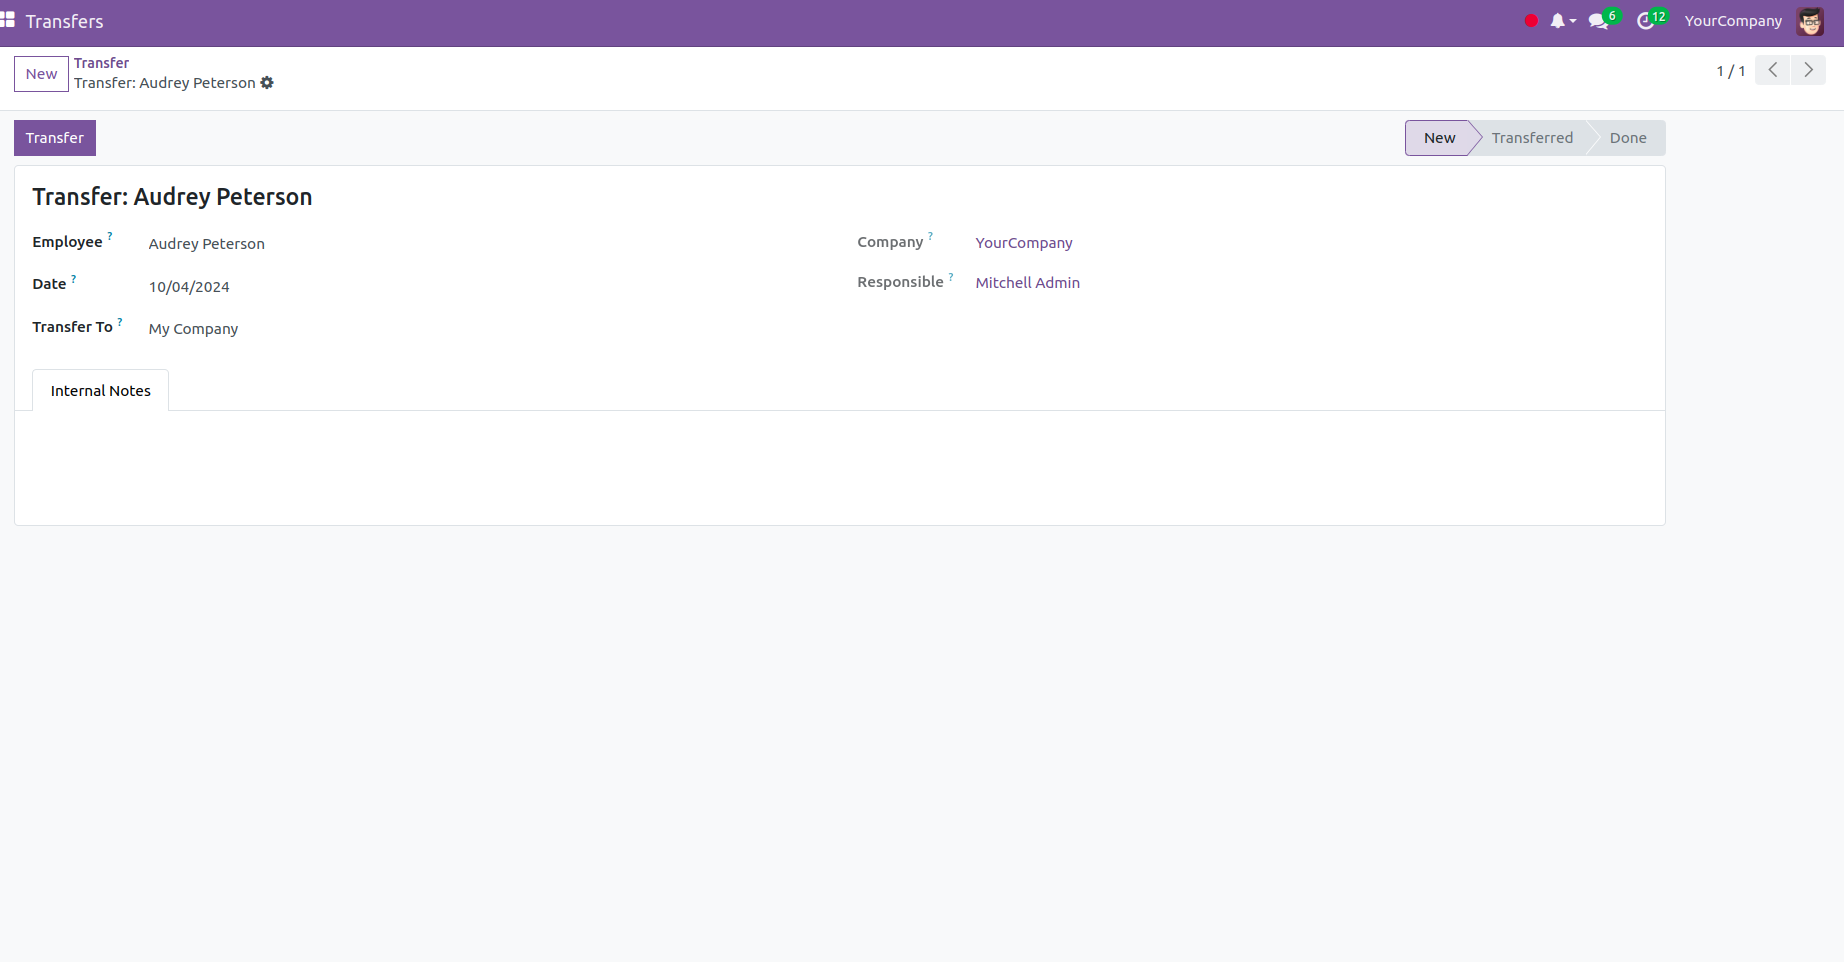Click the red recording status dot
Viewport: 1844px width, 962px height.
(x=1530, y=21)
